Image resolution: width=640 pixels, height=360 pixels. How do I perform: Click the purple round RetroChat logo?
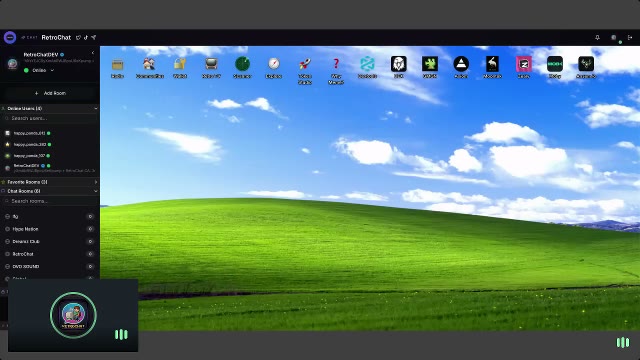click(10, 38)
